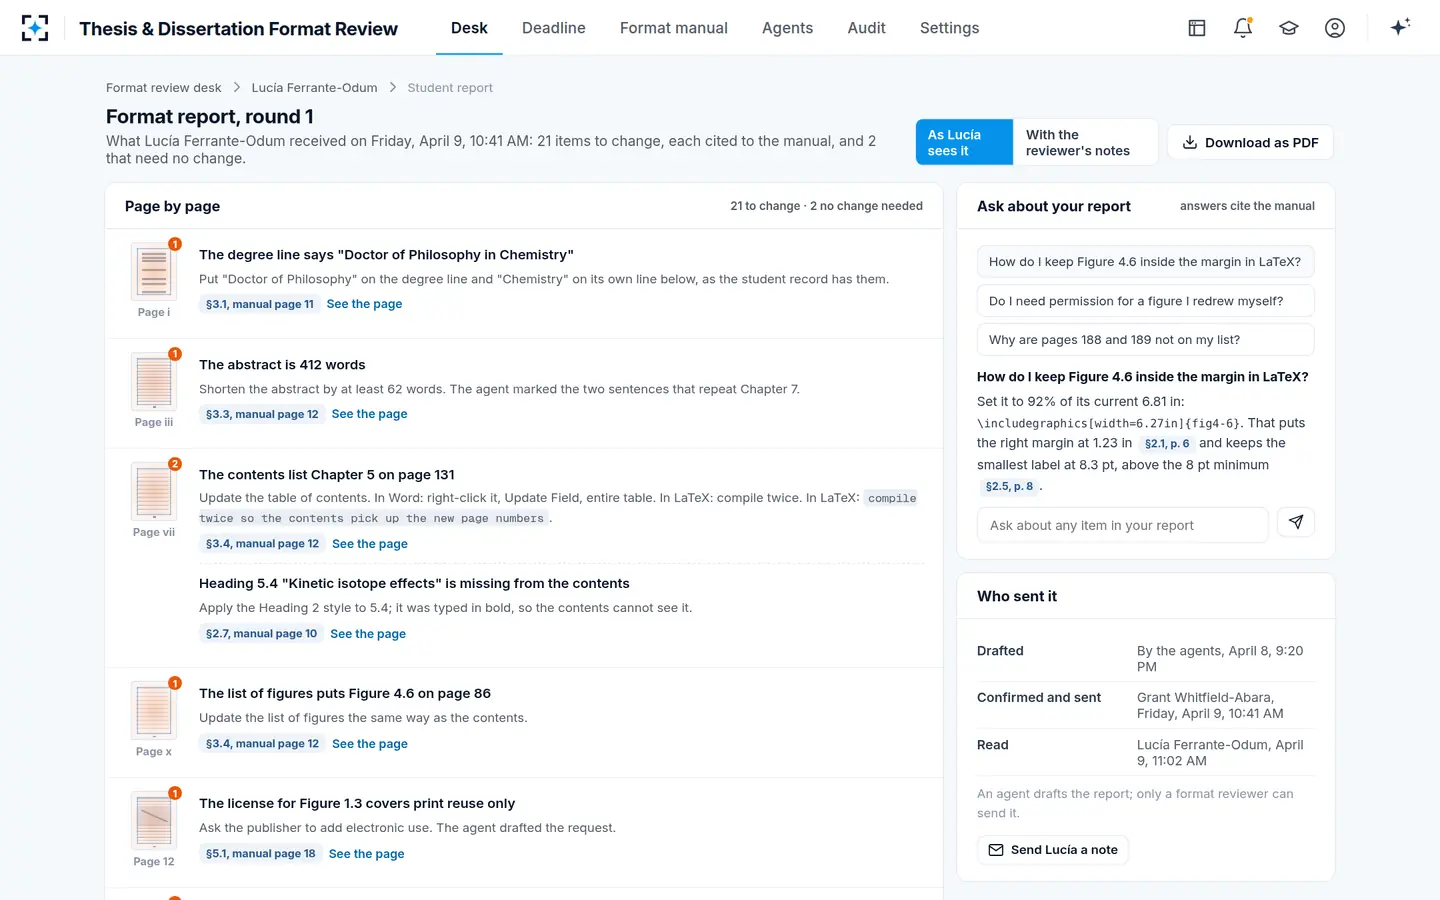Ask why pages 188 and 189 are missing
1440x900 pixels.
point(1145,340)
